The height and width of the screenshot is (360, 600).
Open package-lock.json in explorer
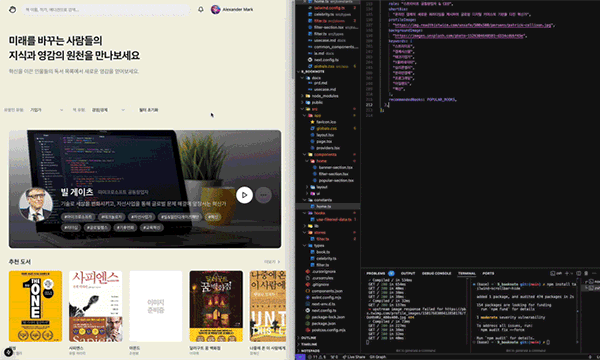pos(328,317)
